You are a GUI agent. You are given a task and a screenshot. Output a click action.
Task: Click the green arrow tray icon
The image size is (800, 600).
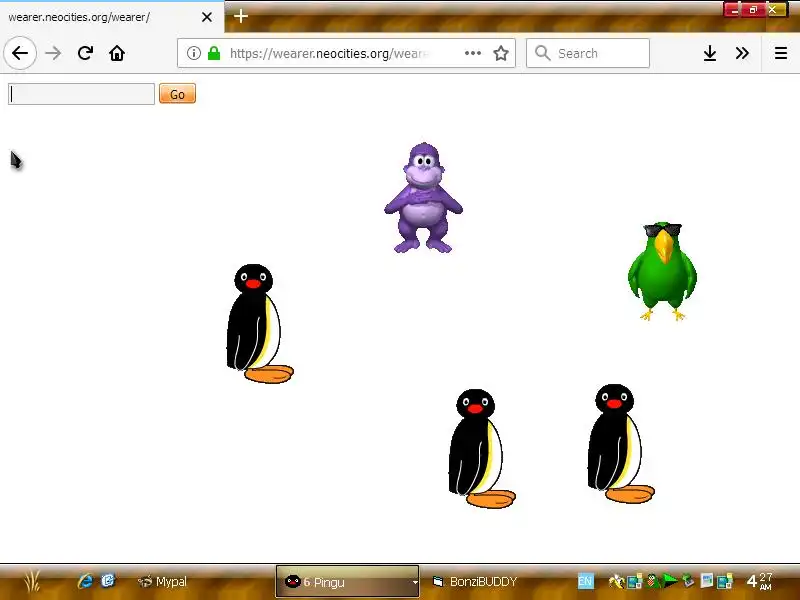point(670,580)
